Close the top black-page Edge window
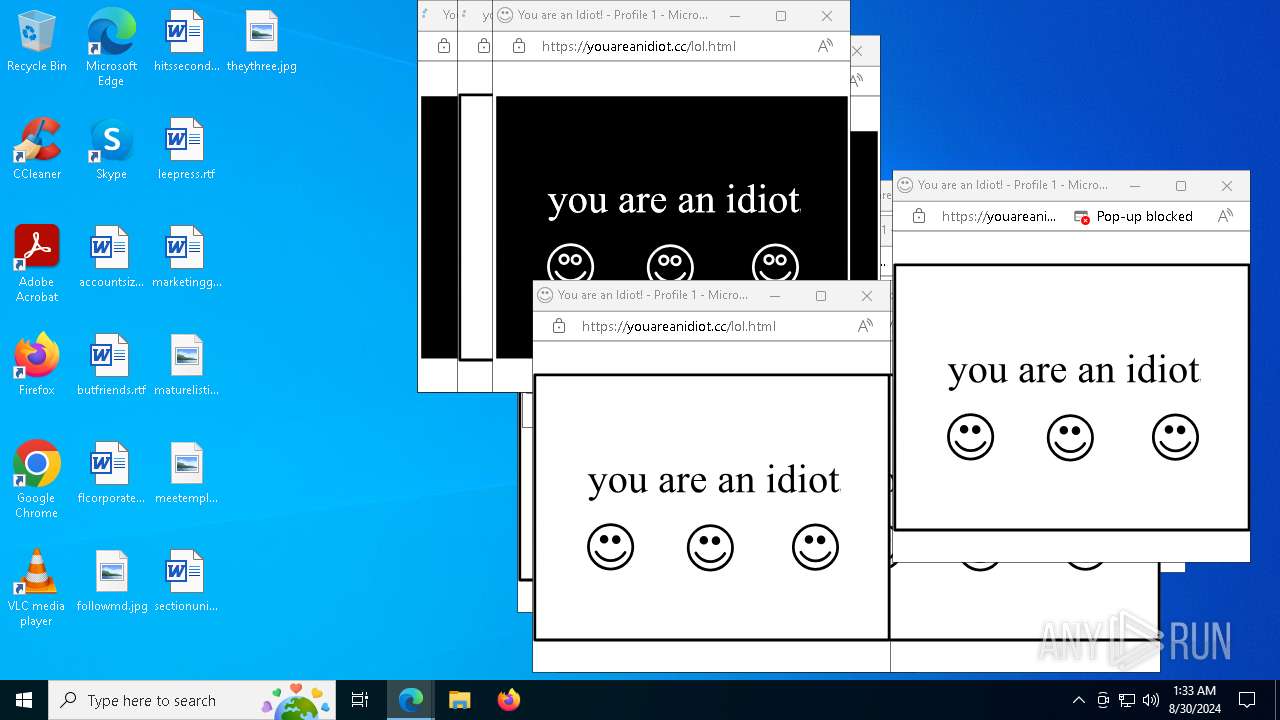The height and width of the screenshot is (720, 1280). tap(827, 16)
